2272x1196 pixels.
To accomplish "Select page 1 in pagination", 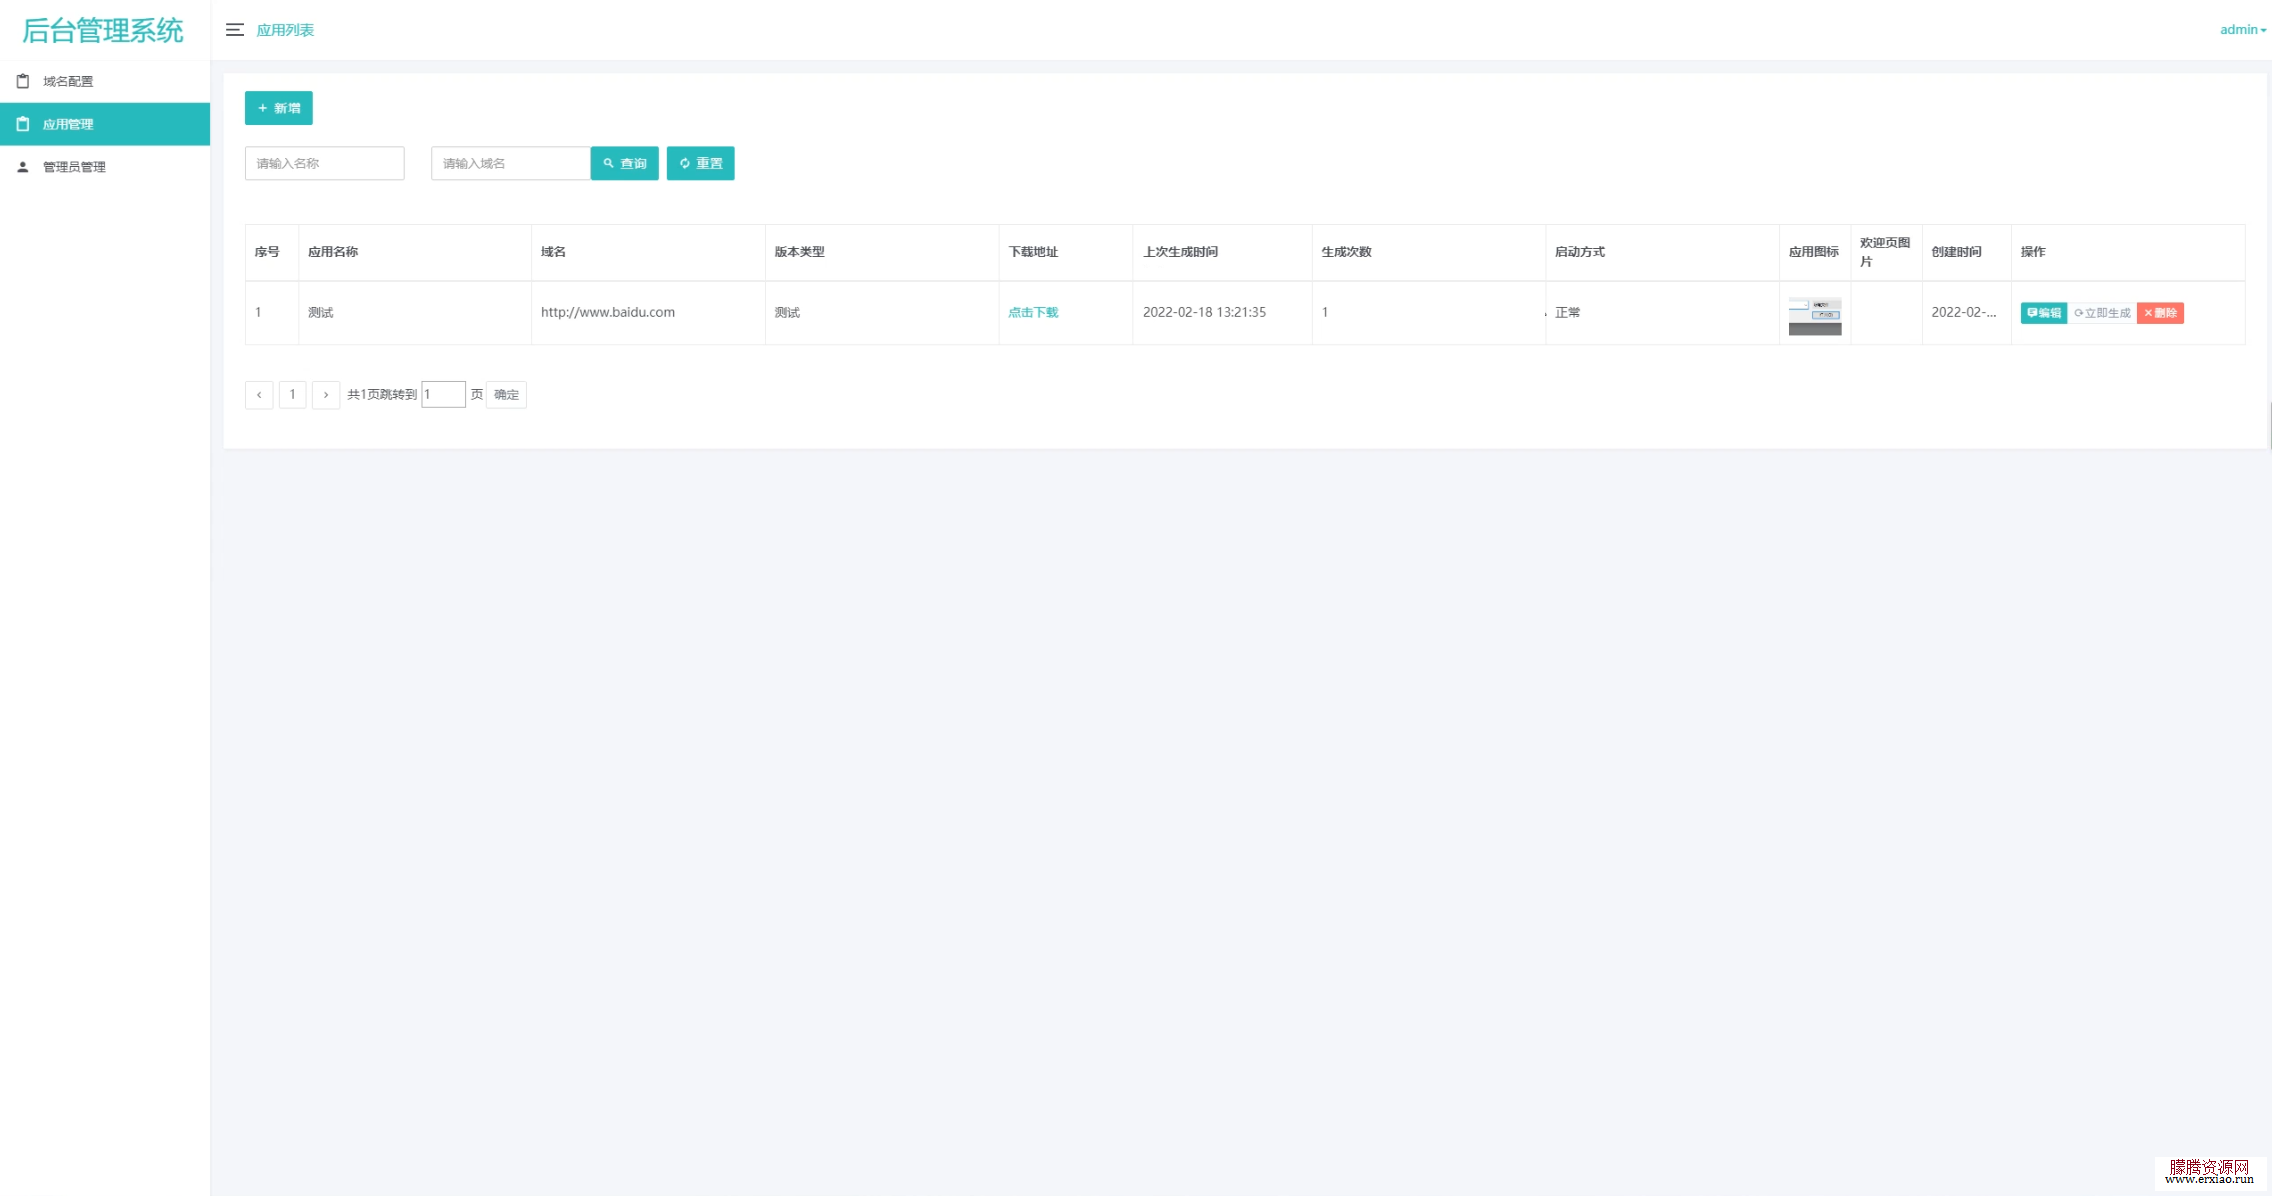I will [x=292, y=395].
